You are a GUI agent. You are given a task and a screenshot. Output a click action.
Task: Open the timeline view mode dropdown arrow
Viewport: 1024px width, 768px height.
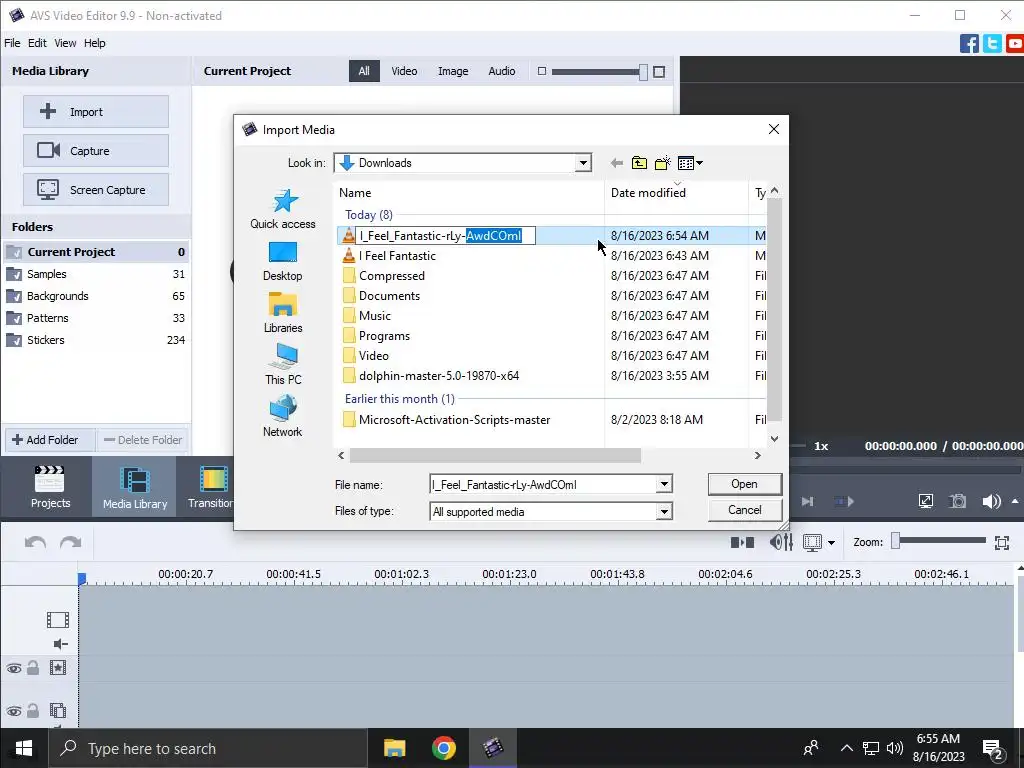coord(831,543)
